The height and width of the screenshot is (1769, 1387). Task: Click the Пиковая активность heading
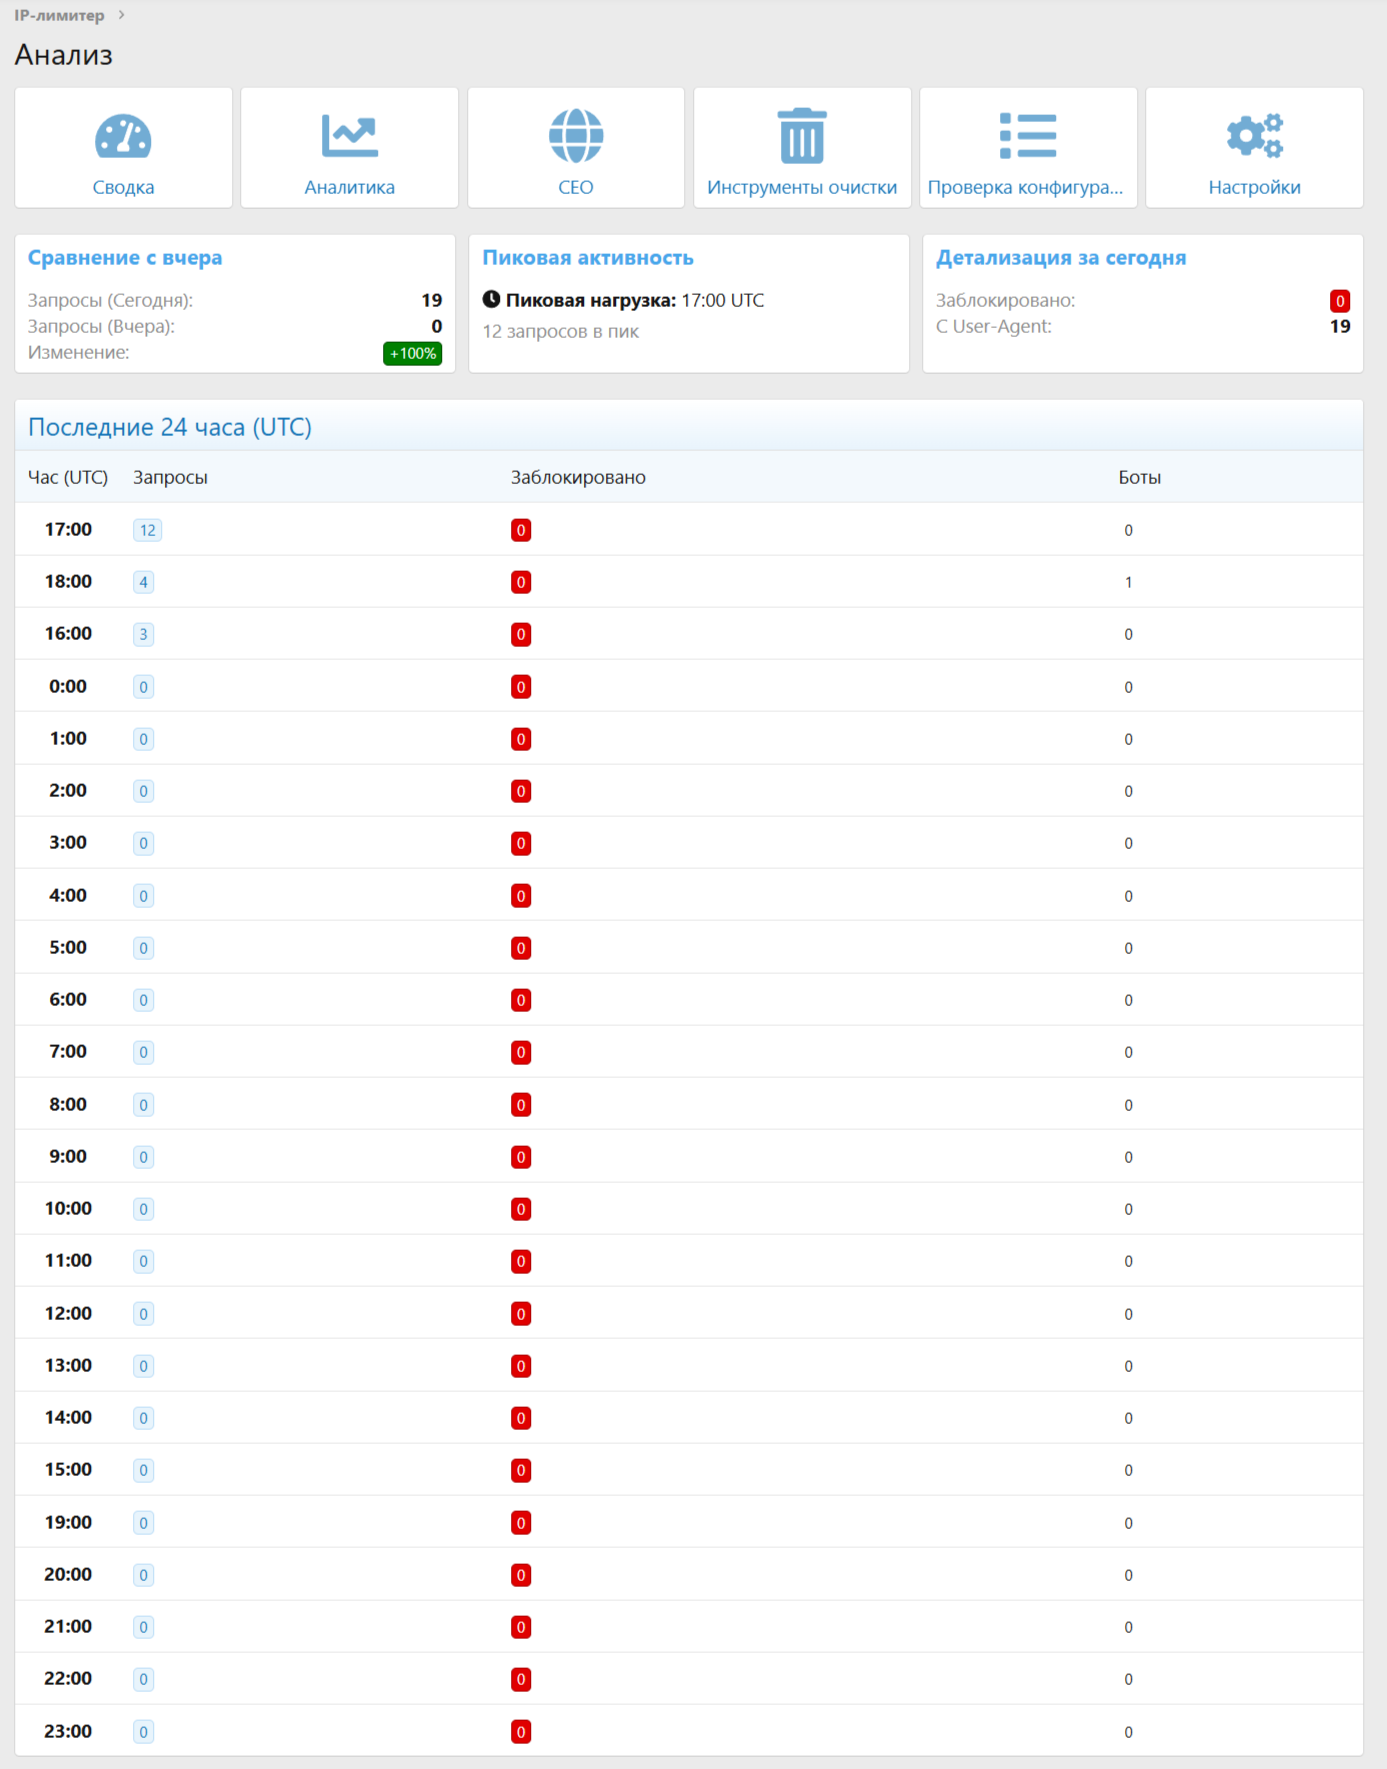588,258
